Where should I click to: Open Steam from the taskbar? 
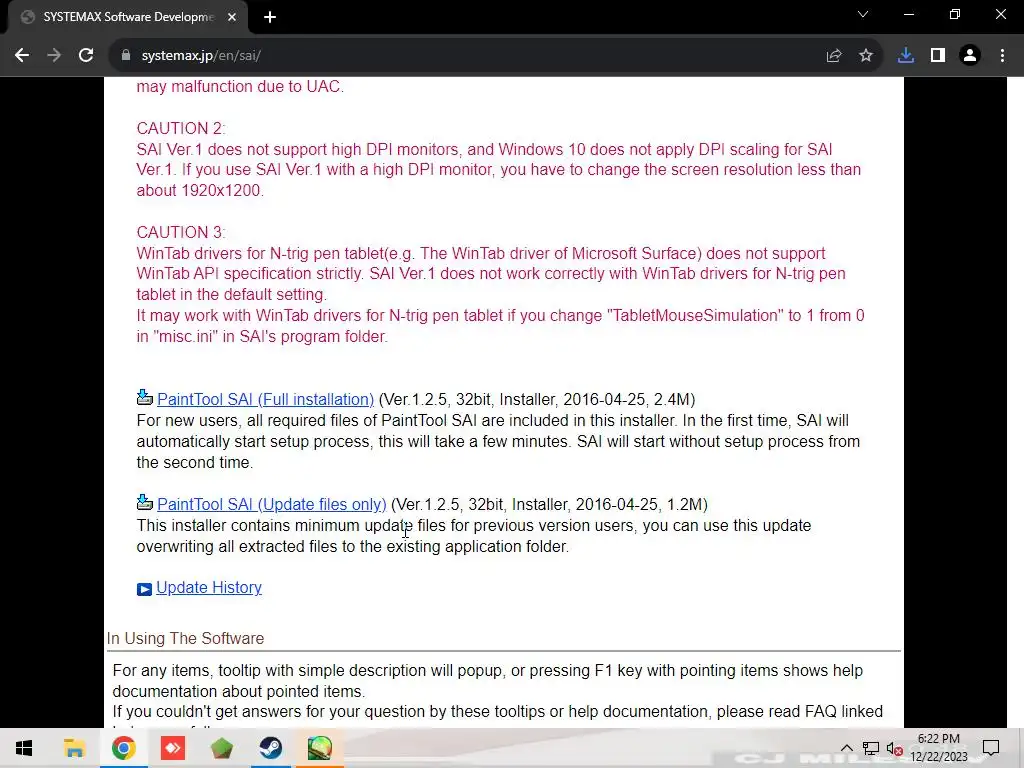tap(270, 748)
